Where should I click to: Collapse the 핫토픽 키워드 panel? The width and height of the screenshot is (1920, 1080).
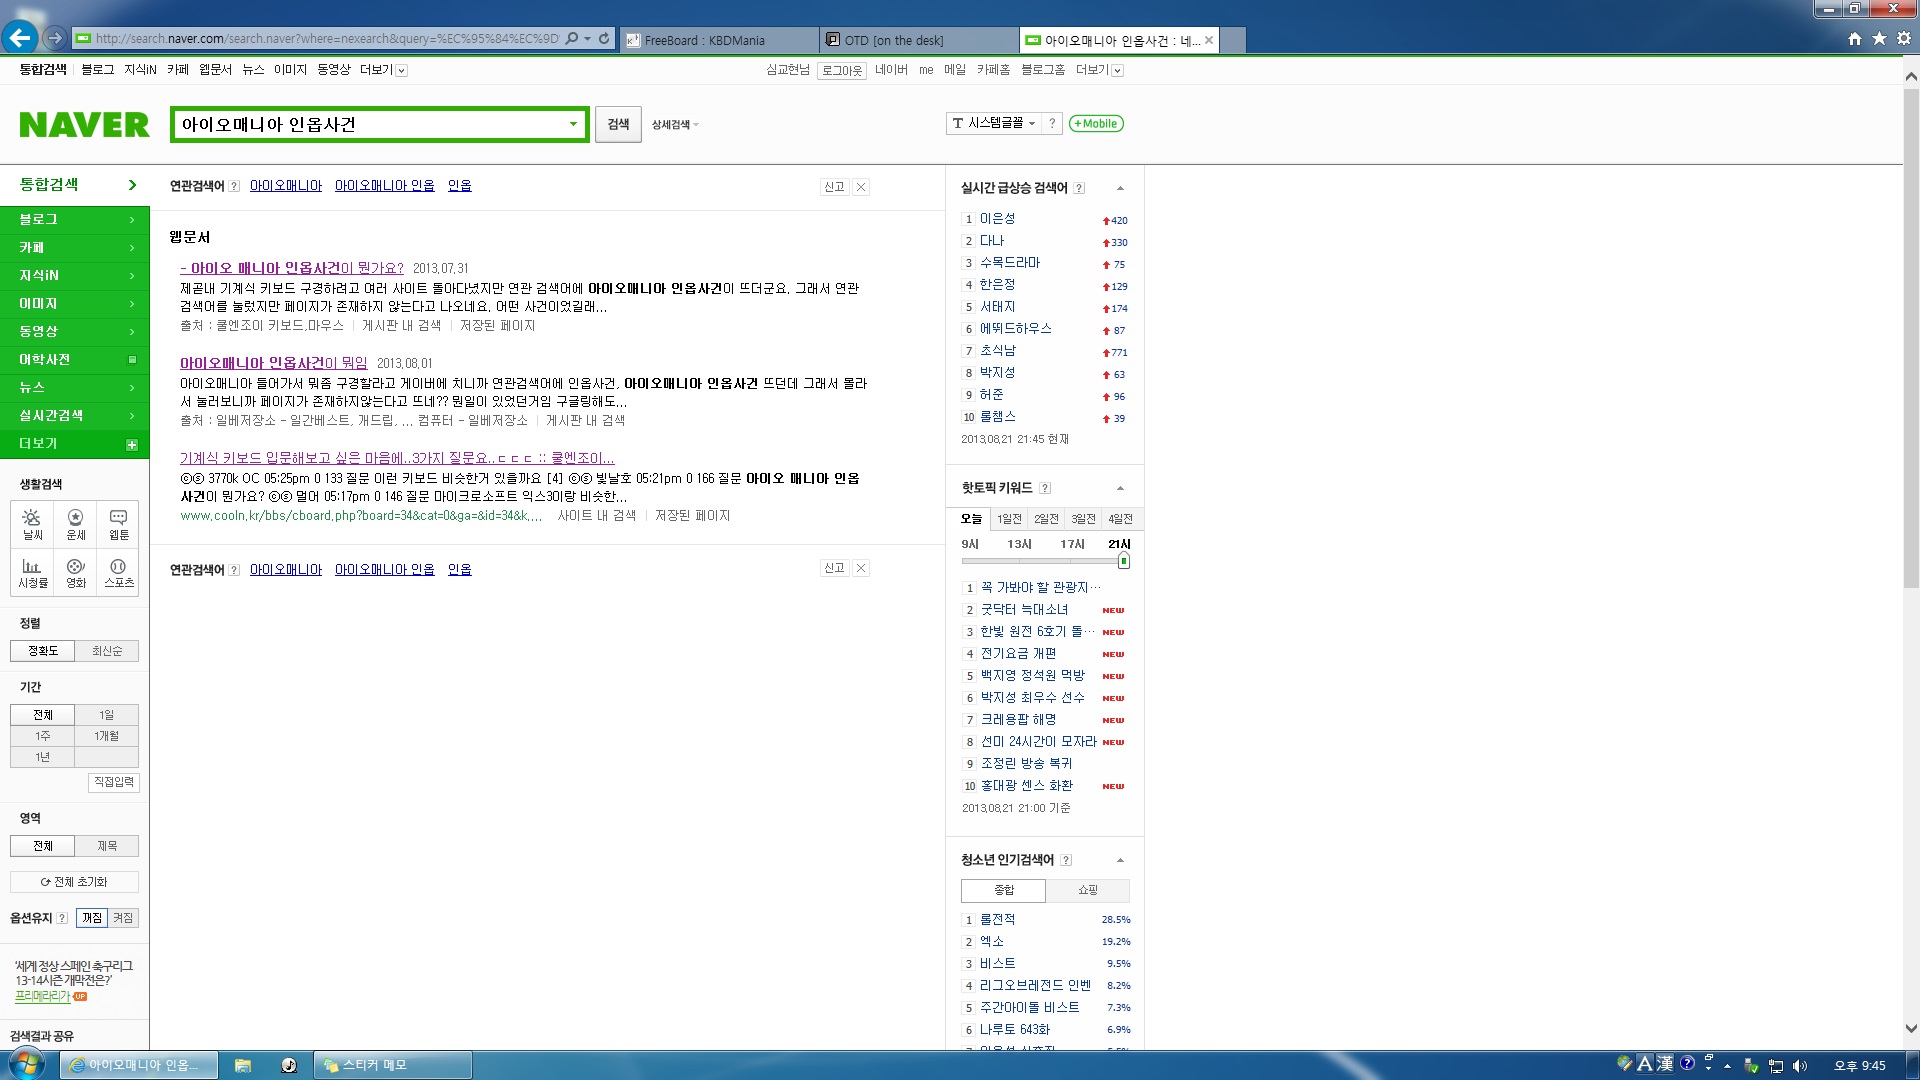[x=1120, y=488]
